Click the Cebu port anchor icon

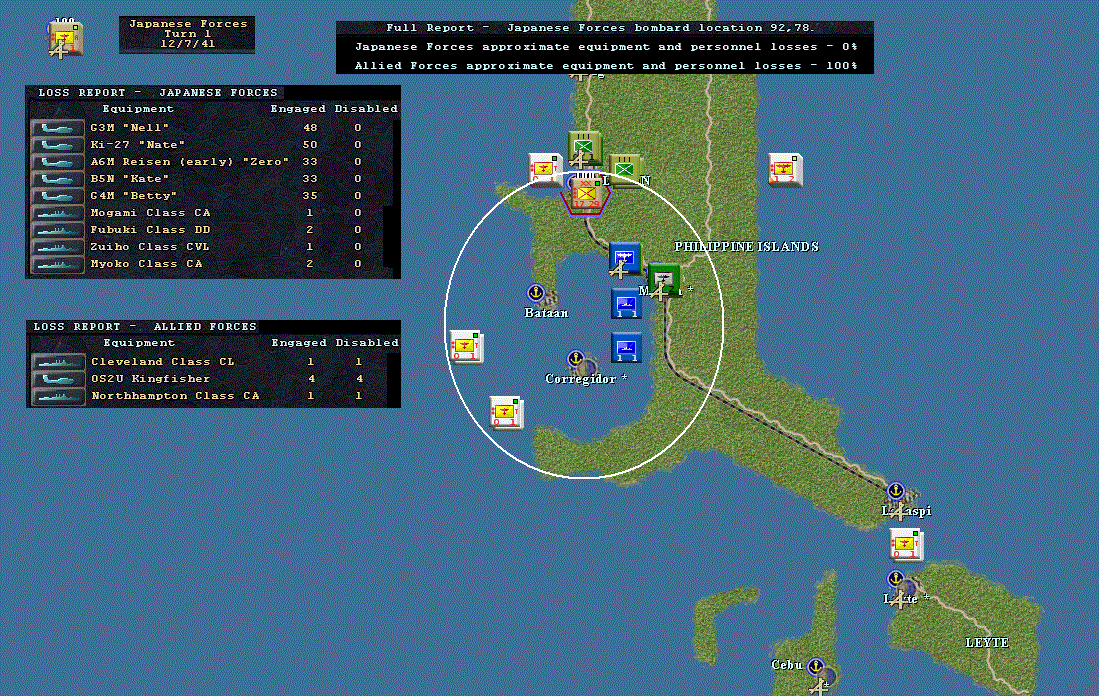tap(815, 666)
